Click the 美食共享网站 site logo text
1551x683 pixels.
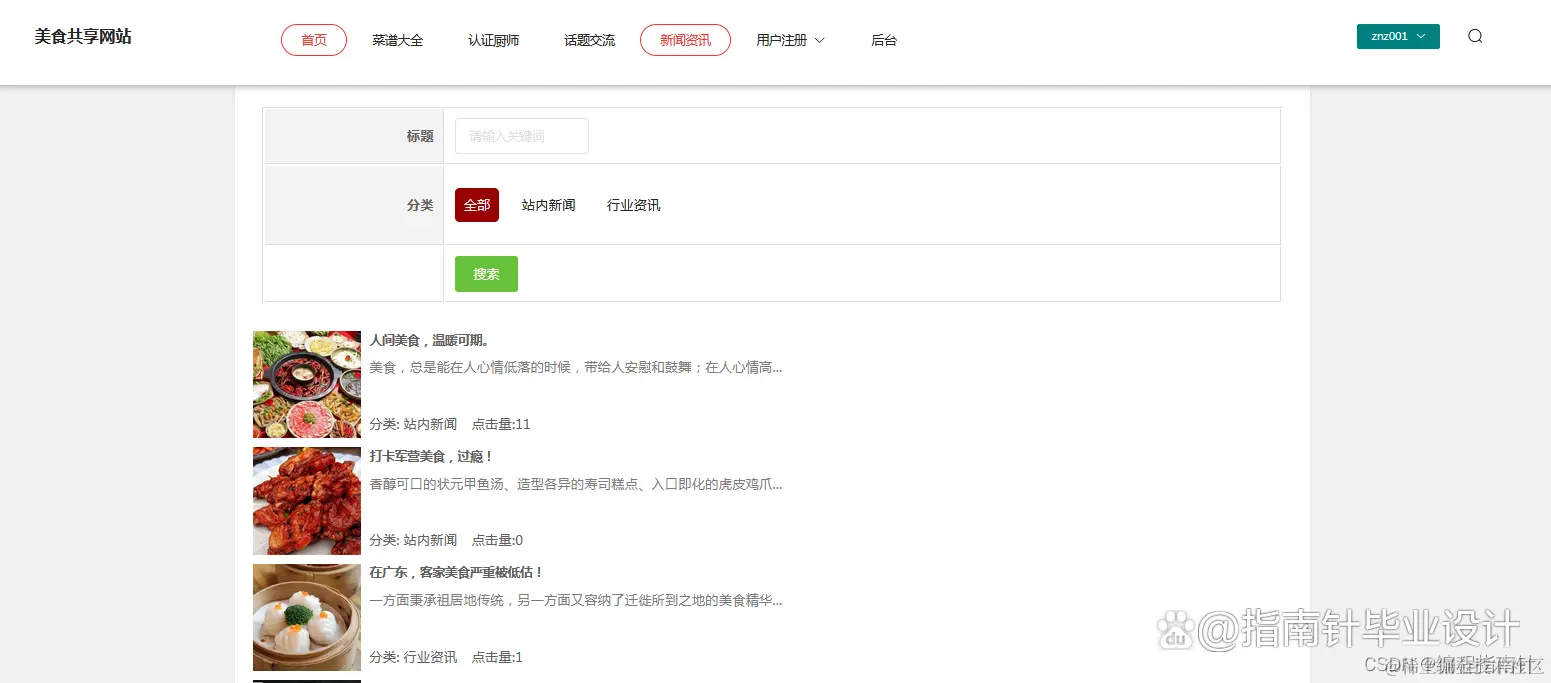(x=83, y=37)
